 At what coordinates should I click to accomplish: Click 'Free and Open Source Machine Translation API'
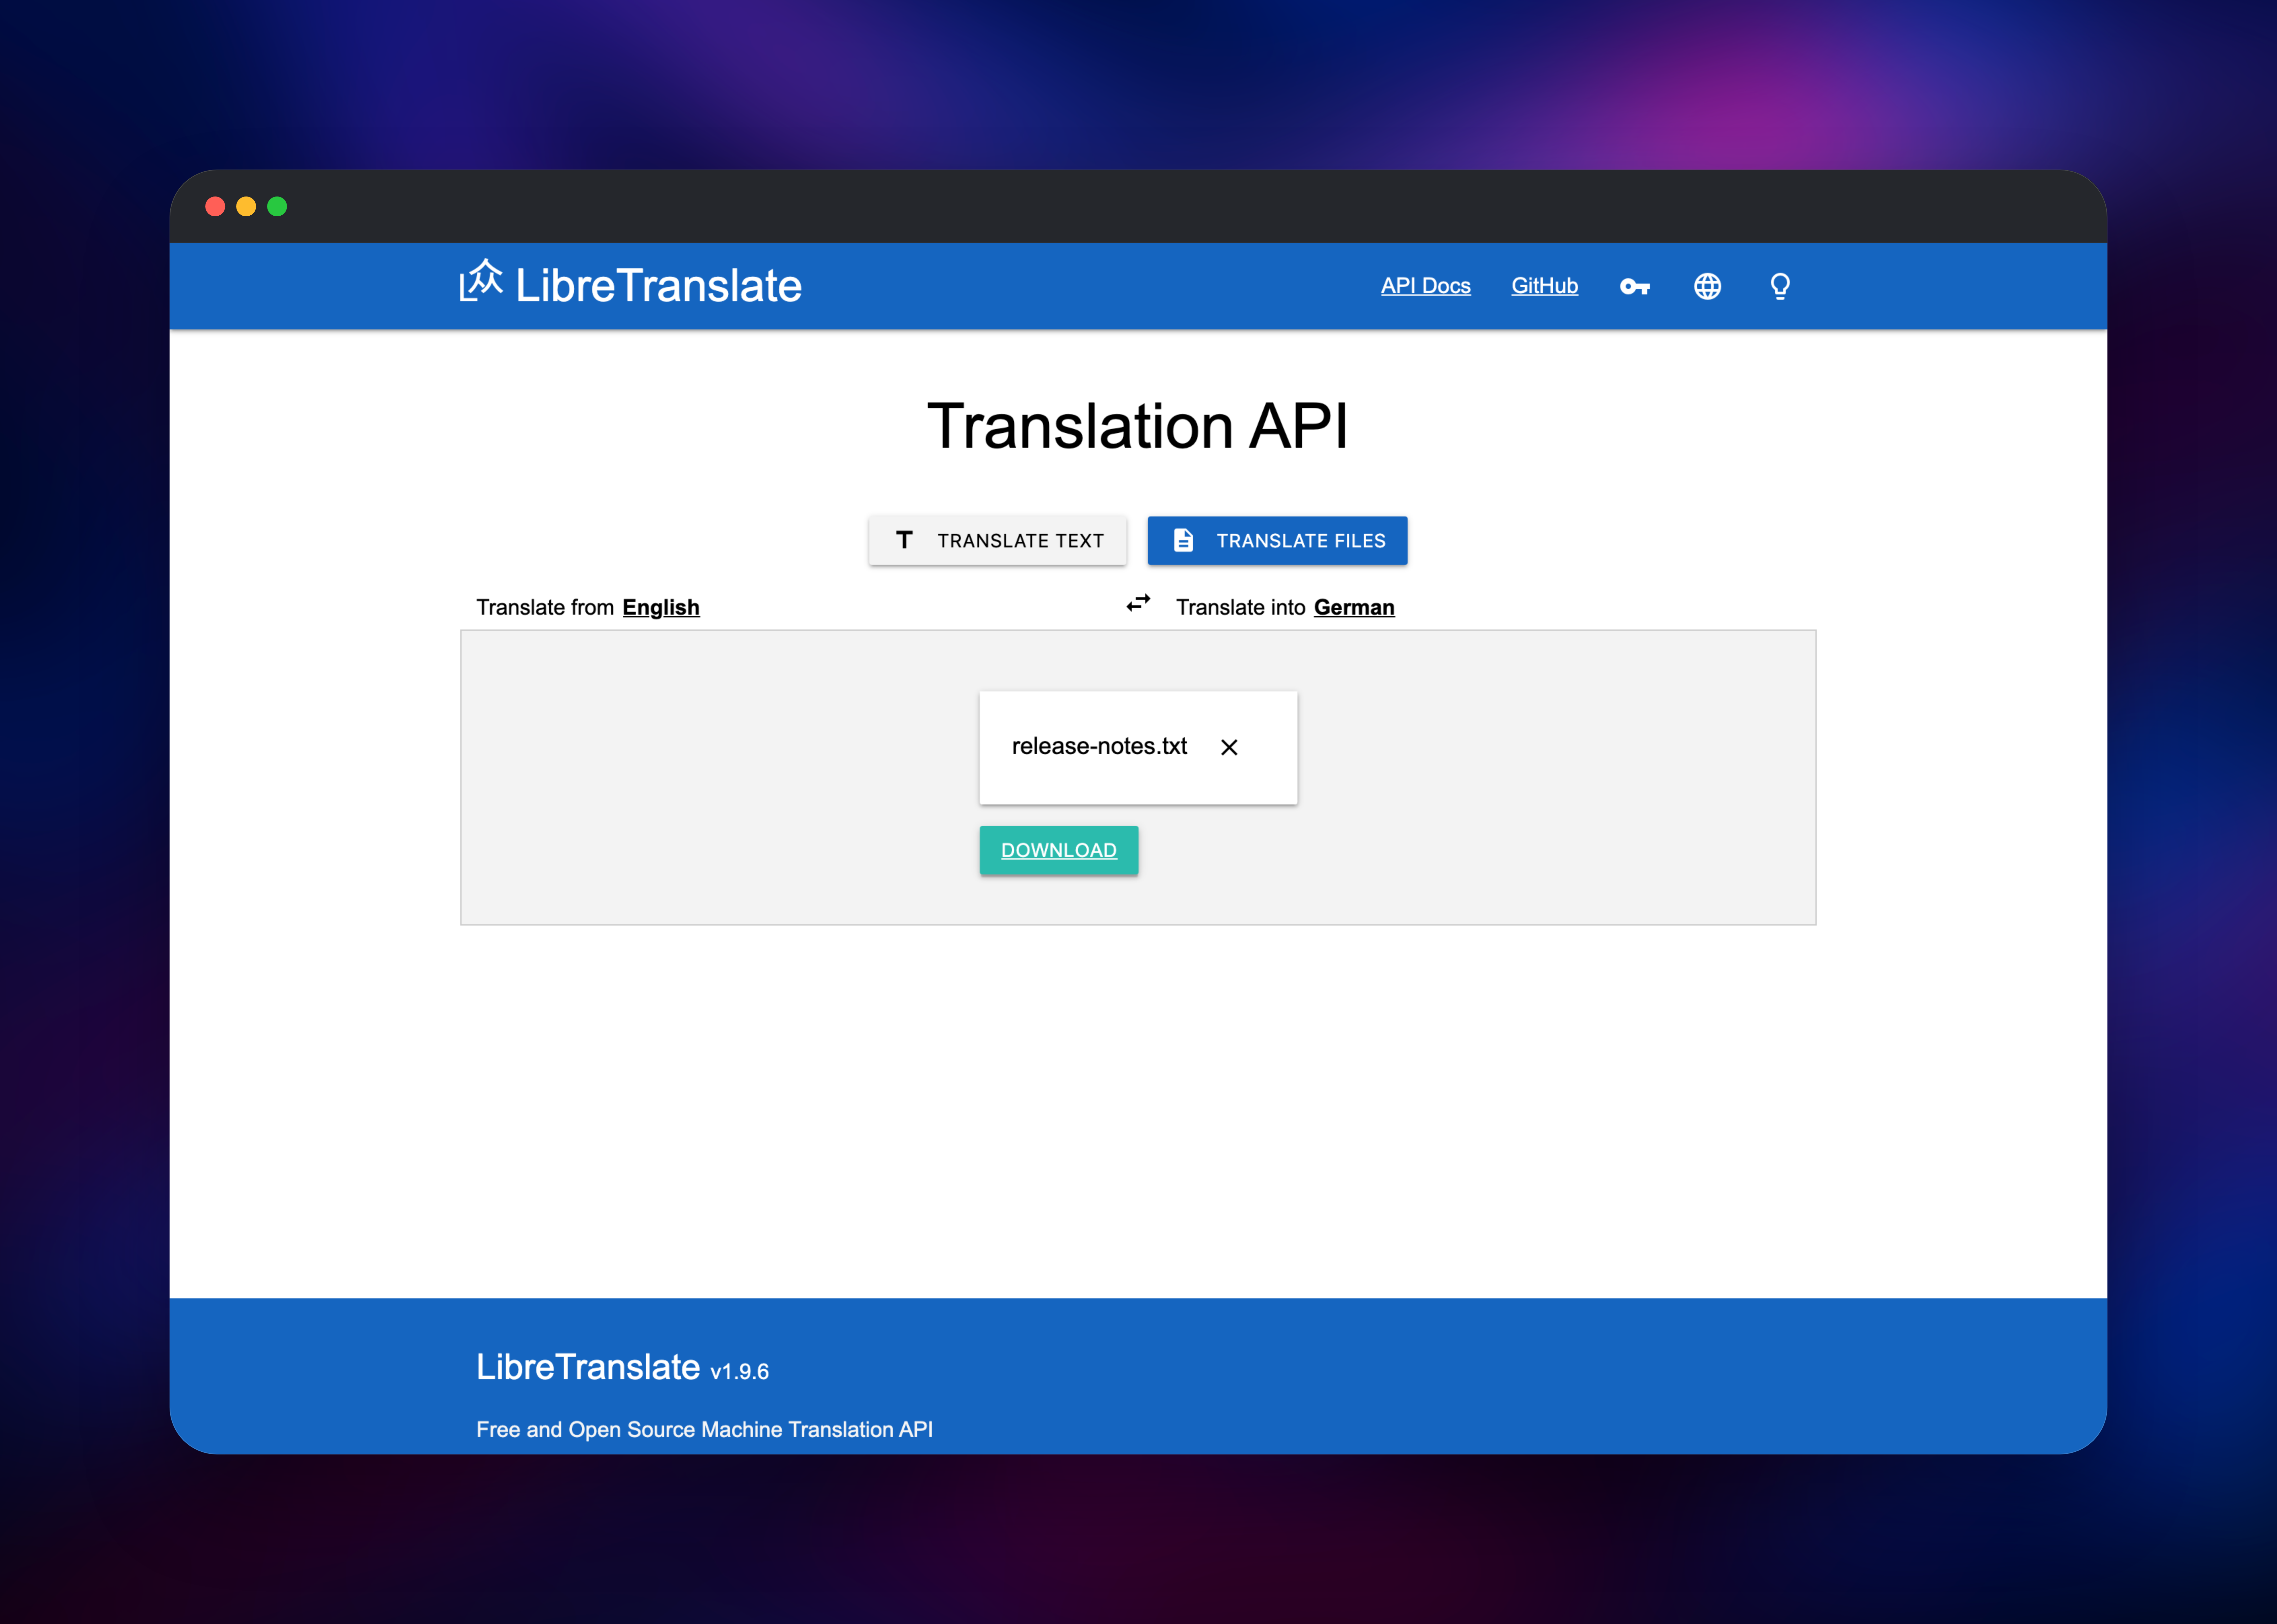pyautogui.click(x=704, y=1430)
